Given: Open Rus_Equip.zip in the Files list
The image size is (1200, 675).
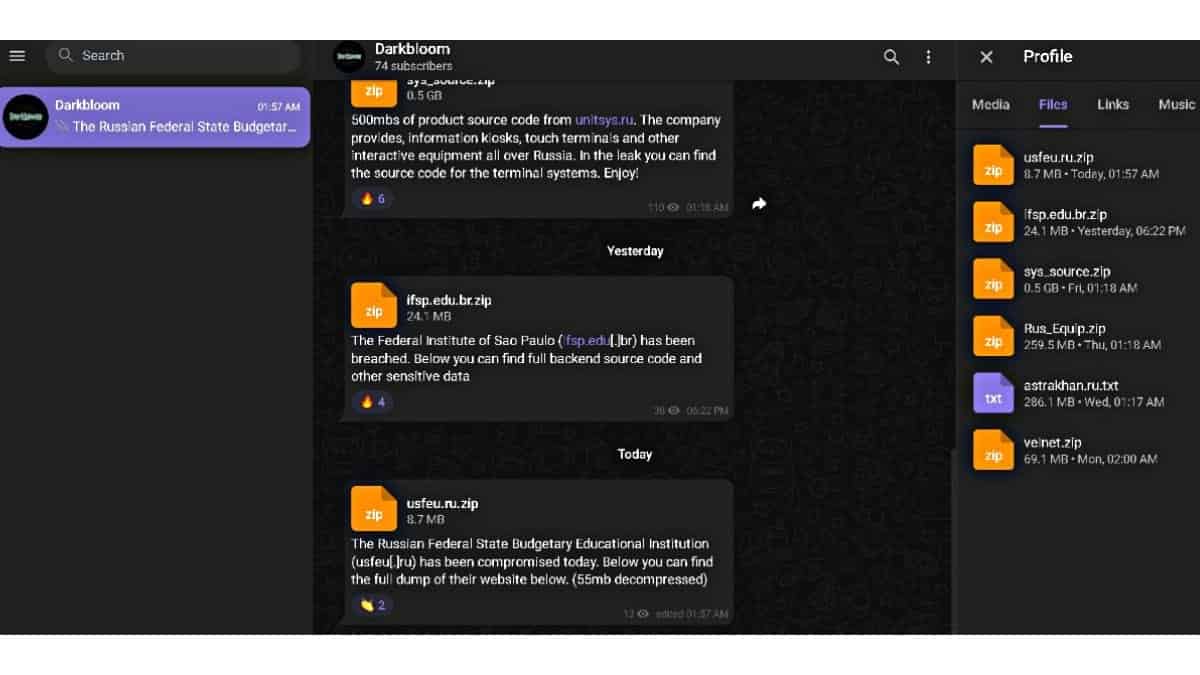Looking at the screenshot, I should click(993, 336).
